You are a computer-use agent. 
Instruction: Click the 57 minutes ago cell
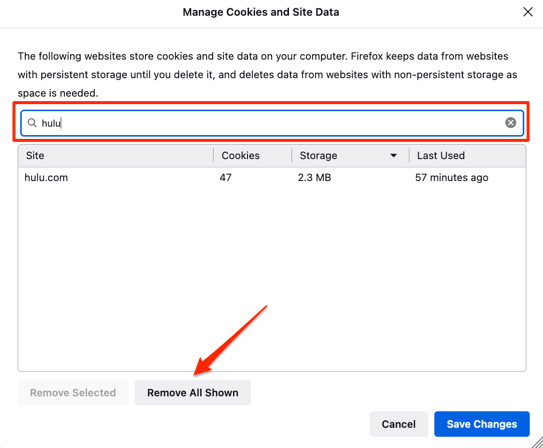(x=452, y=178)
